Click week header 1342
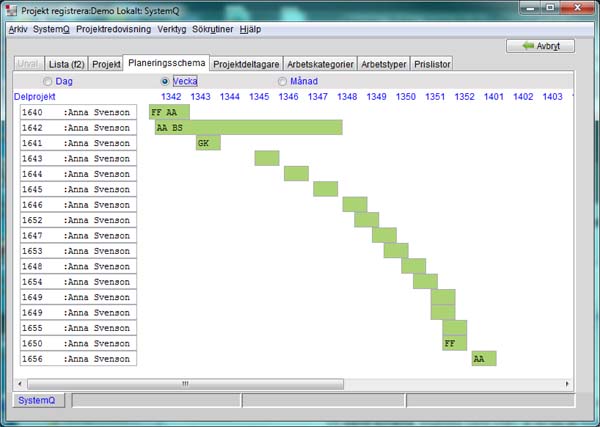This screenshot has height=427, width=600. [x=171, y=96]
